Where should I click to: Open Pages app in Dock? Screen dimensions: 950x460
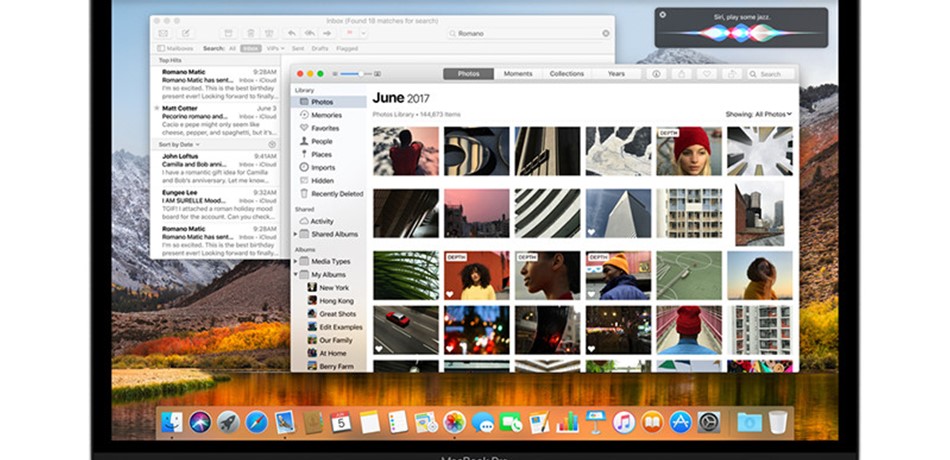(539, 422)
